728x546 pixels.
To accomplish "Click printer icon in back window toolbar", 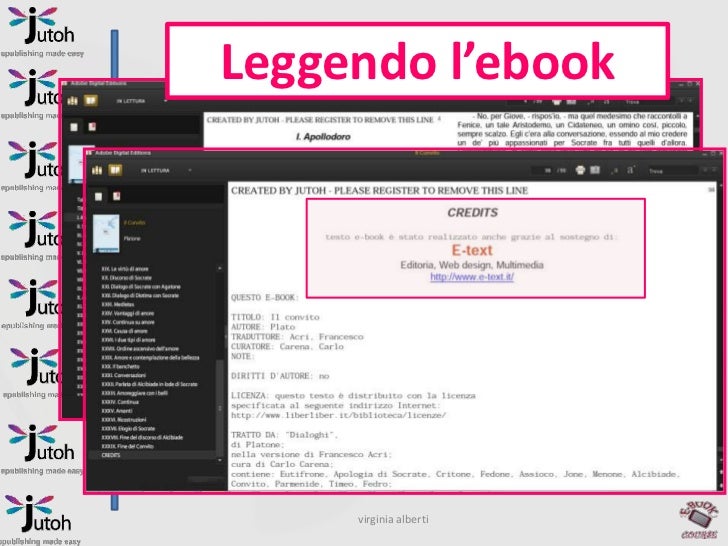I will [x=557, y=102].
